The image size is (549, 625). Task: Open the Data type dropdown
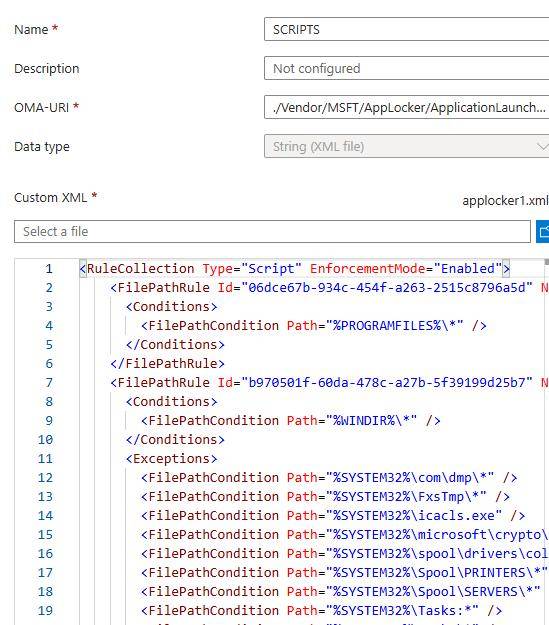(406, 146)
